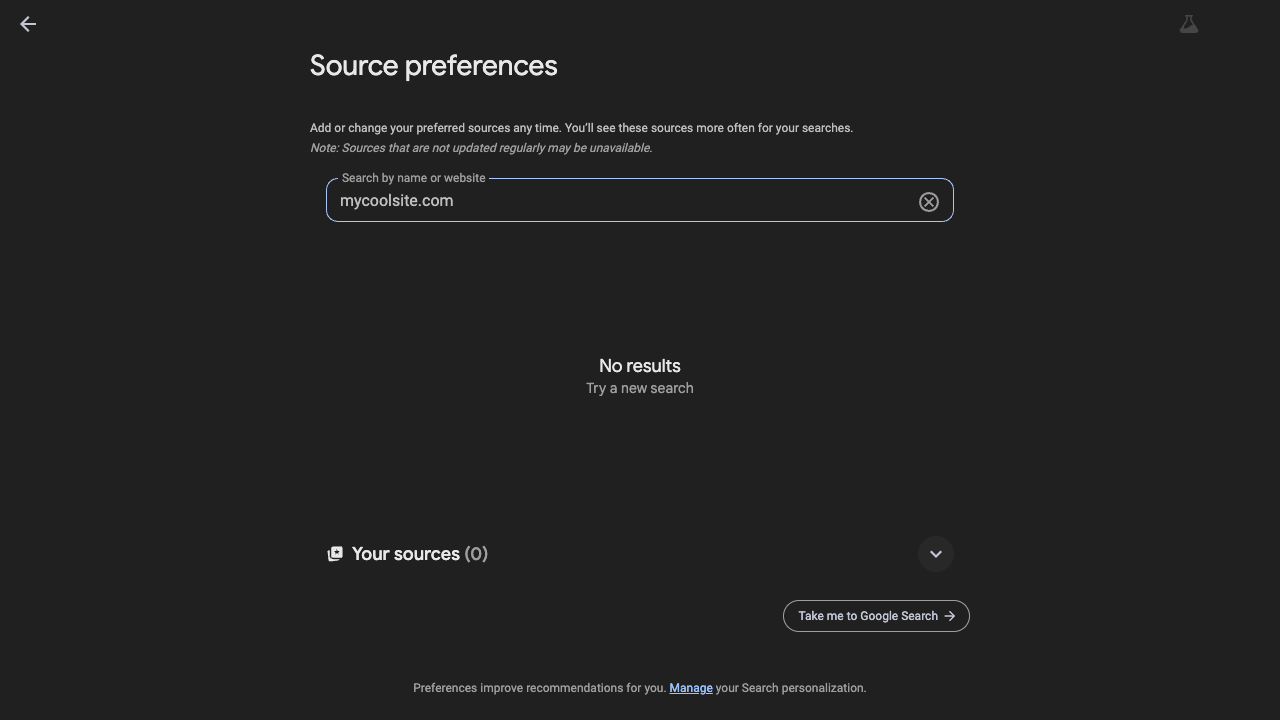Click inside the source search input

coord(600,200)
